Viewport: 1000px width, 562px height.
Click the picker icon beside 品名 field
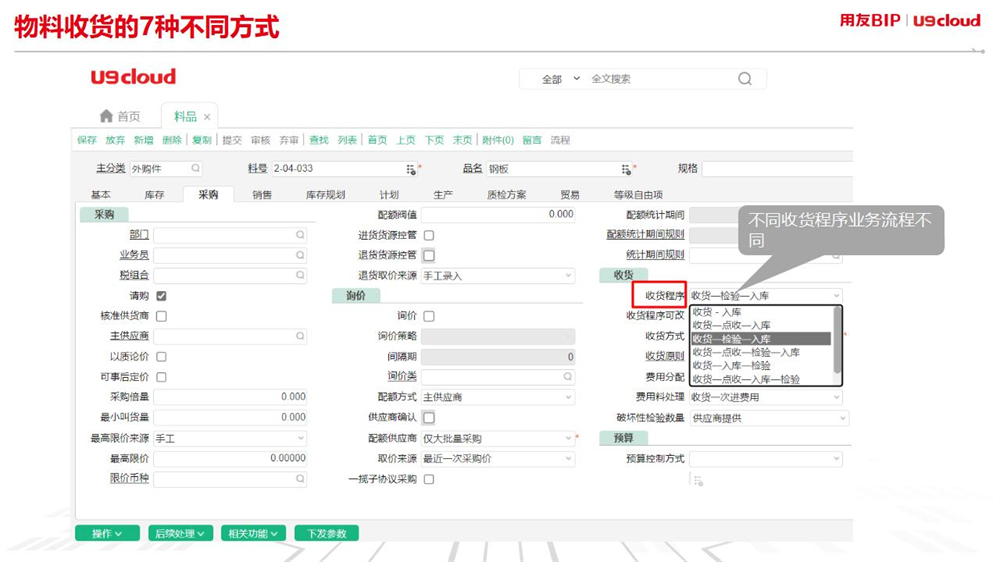click(626, 169)
